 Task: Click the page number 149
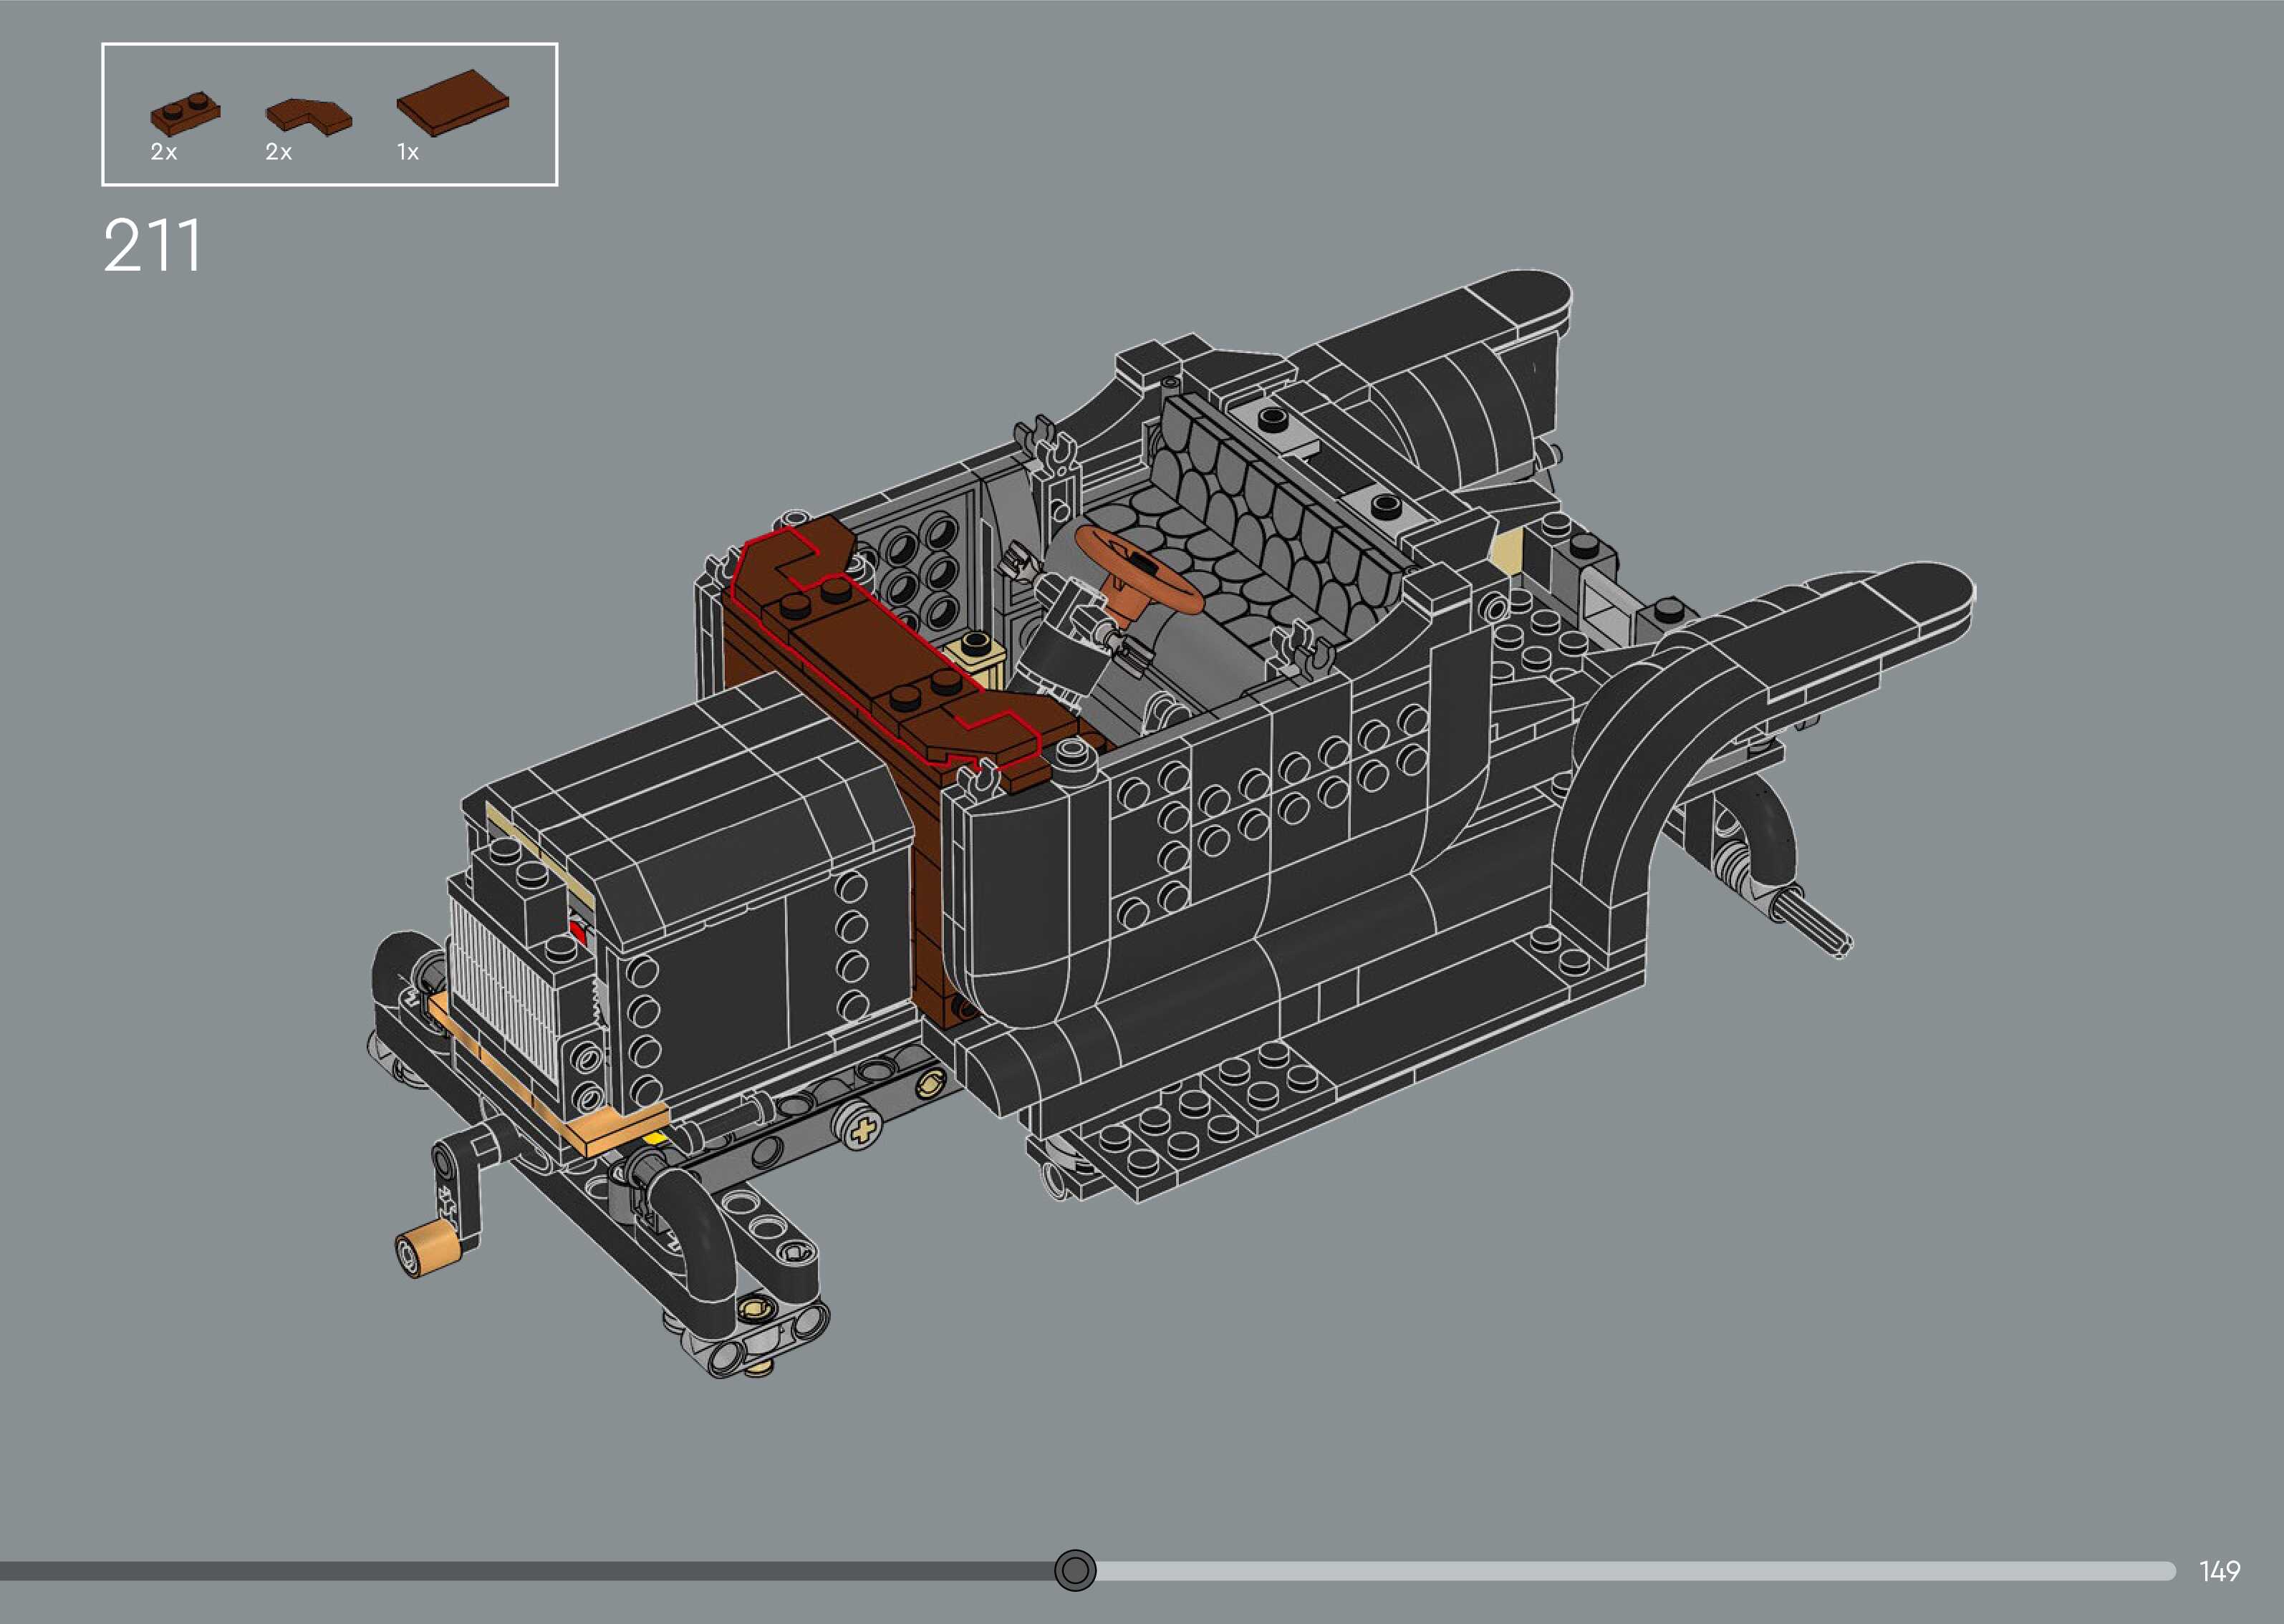point(2219,1571)
